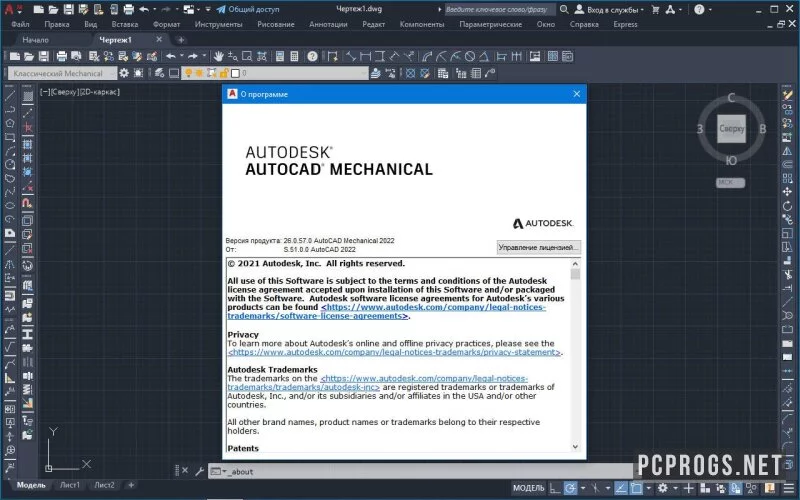
Task: Toggle object snap tracking in status bar
Action: [620, 488]
